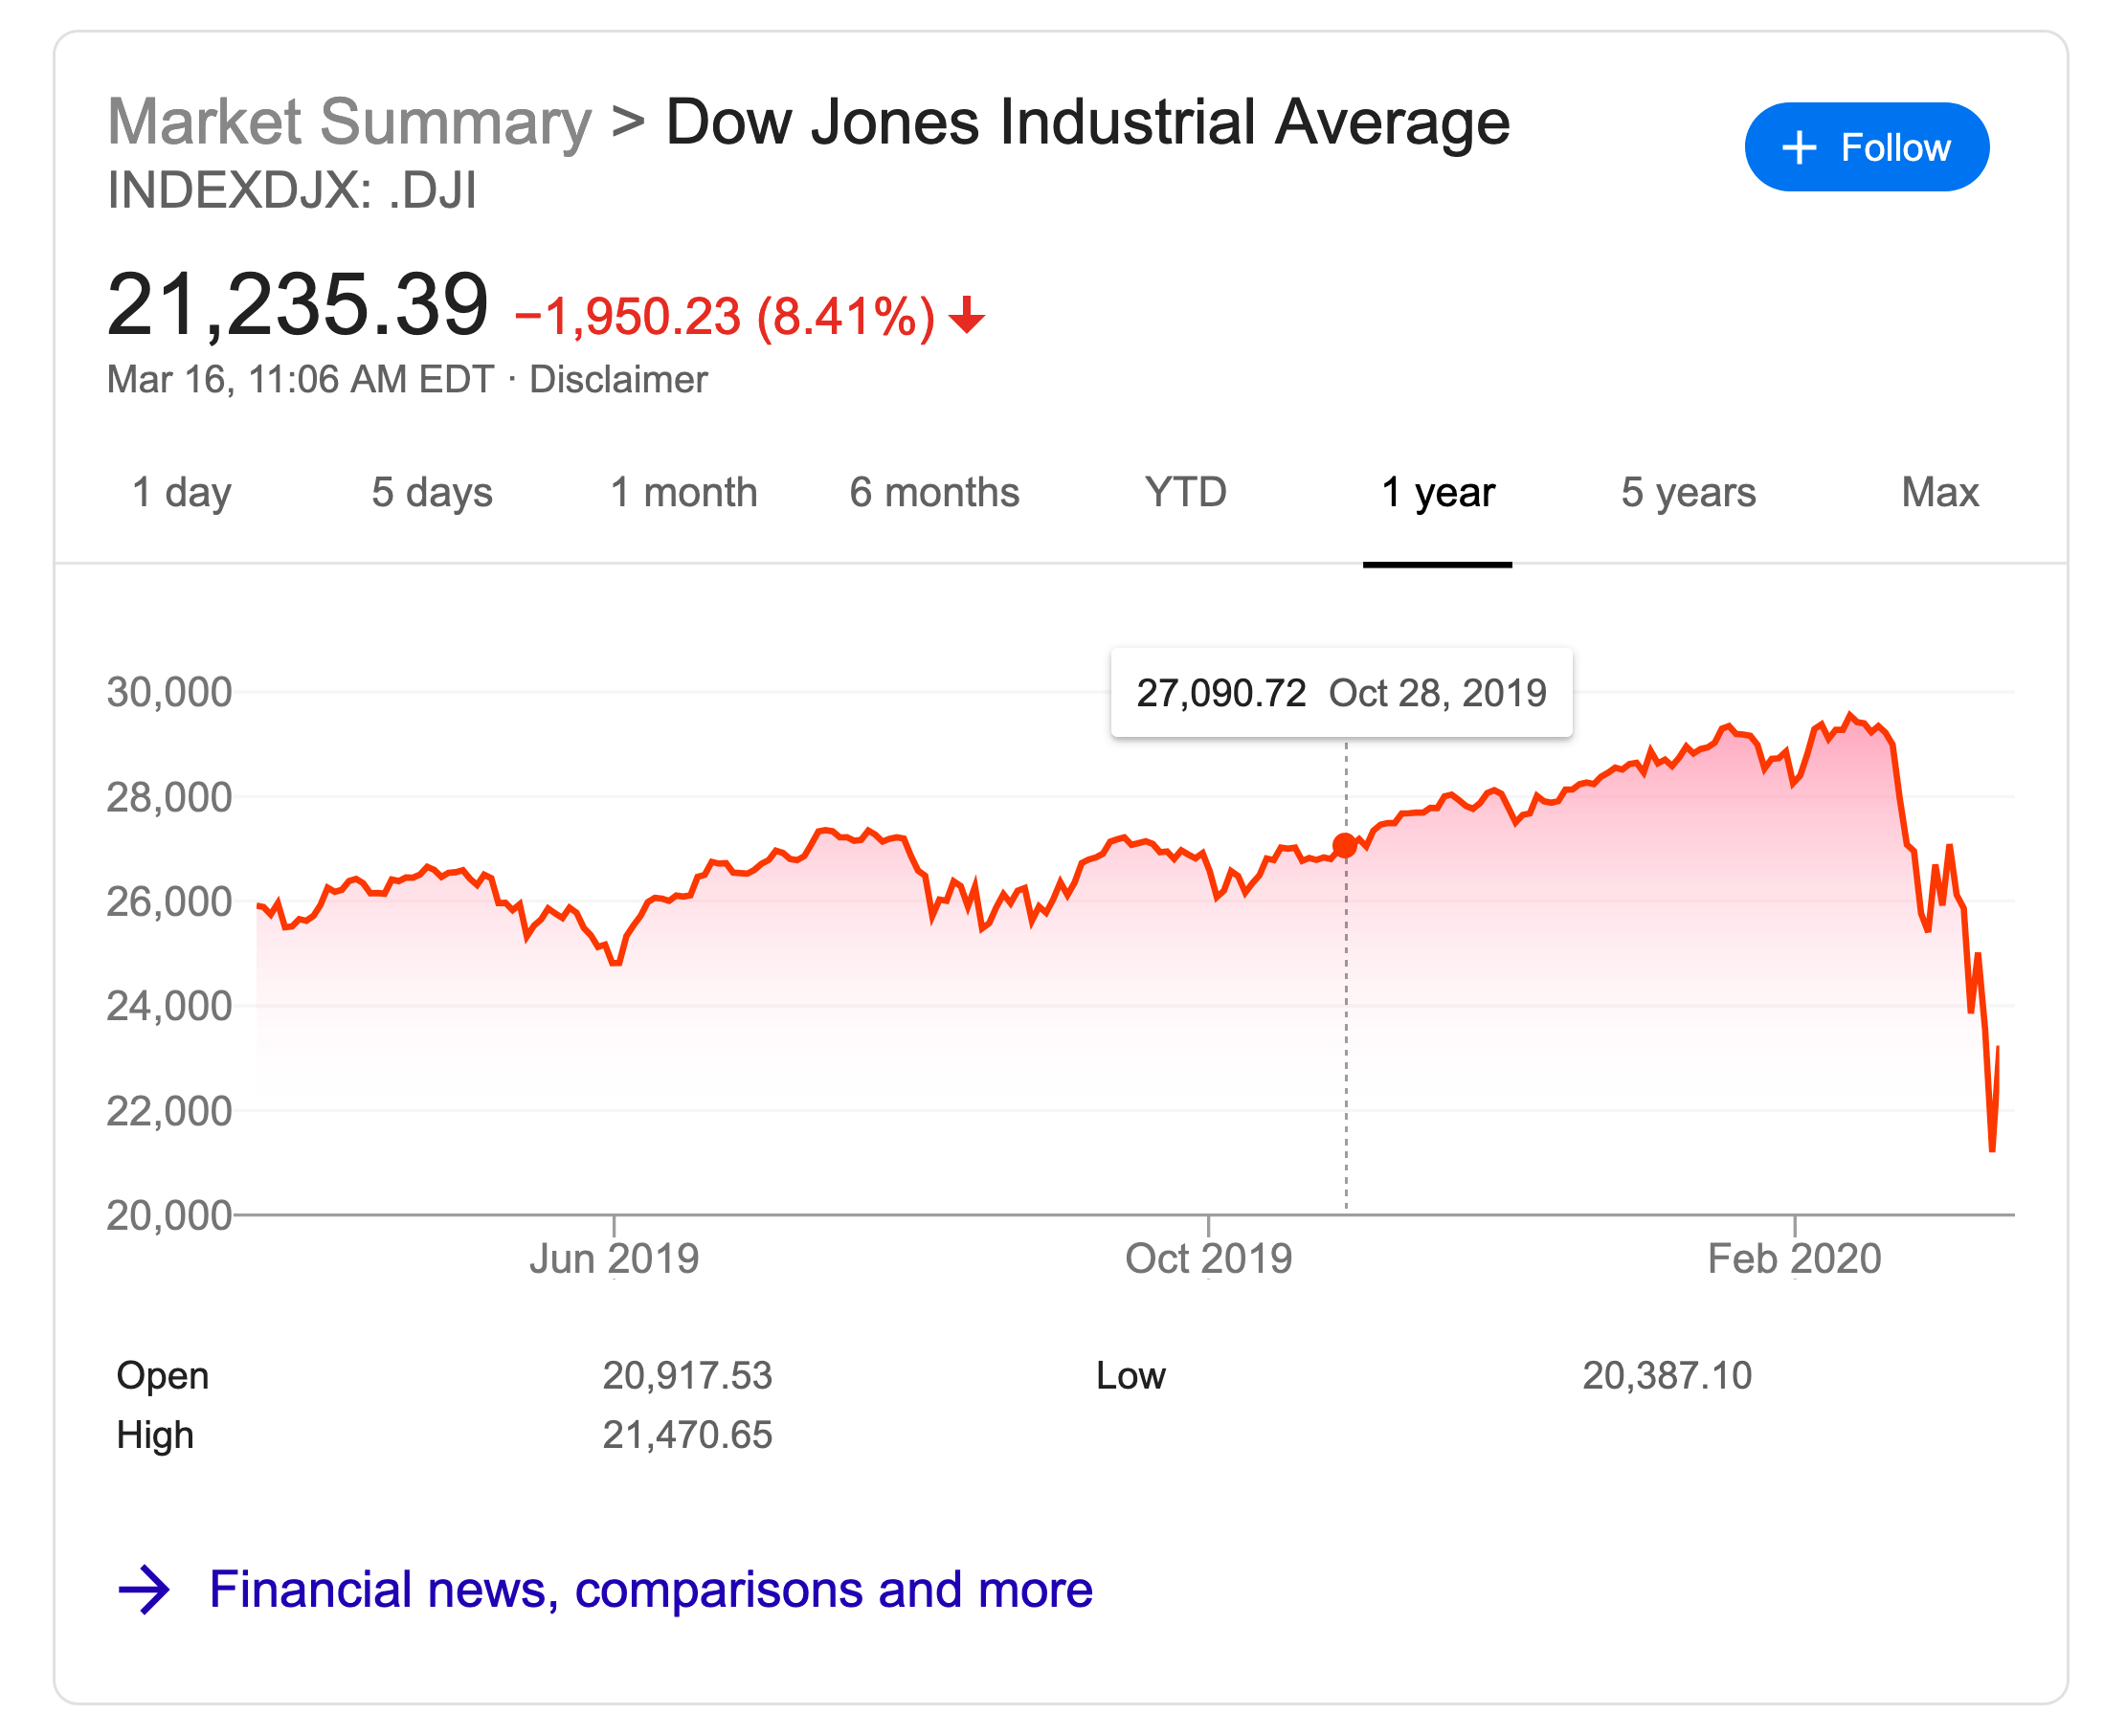2104x1736 pixels.
Task: Click the Jun 2019 axis label
Action: (614, 1258)
